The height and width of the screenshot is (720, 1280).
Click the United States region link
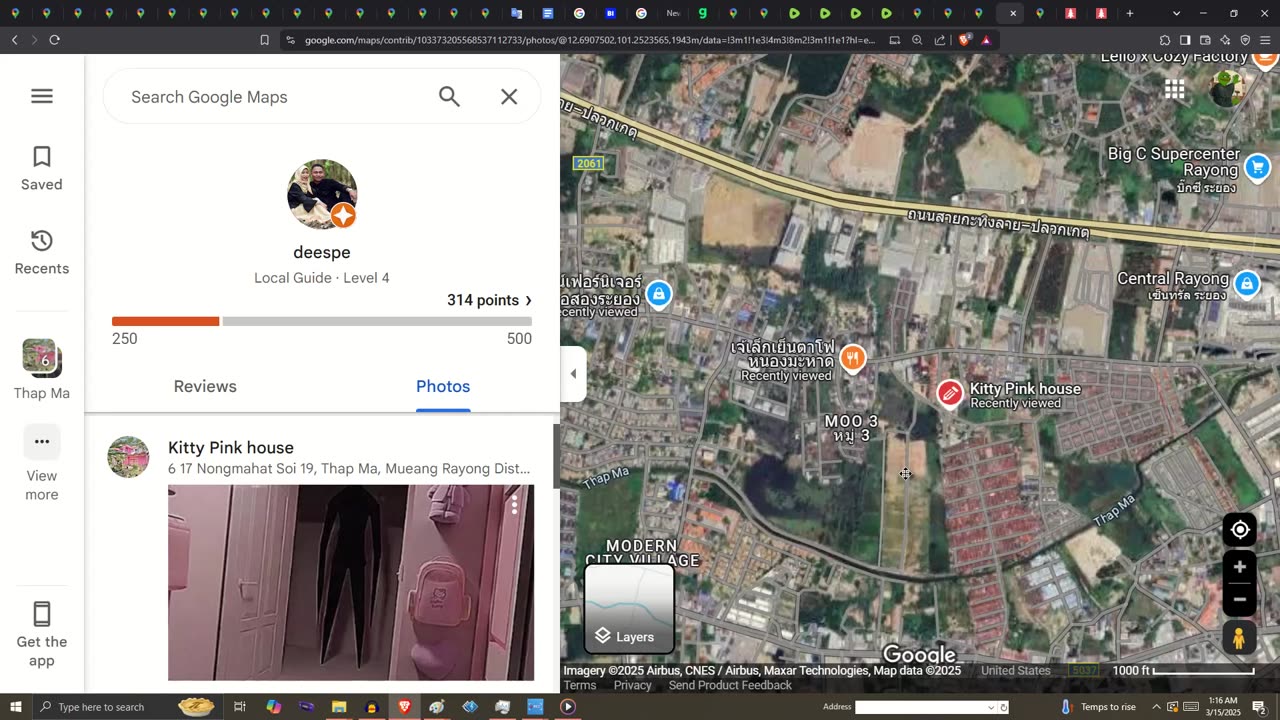(x=1015, y=671)
